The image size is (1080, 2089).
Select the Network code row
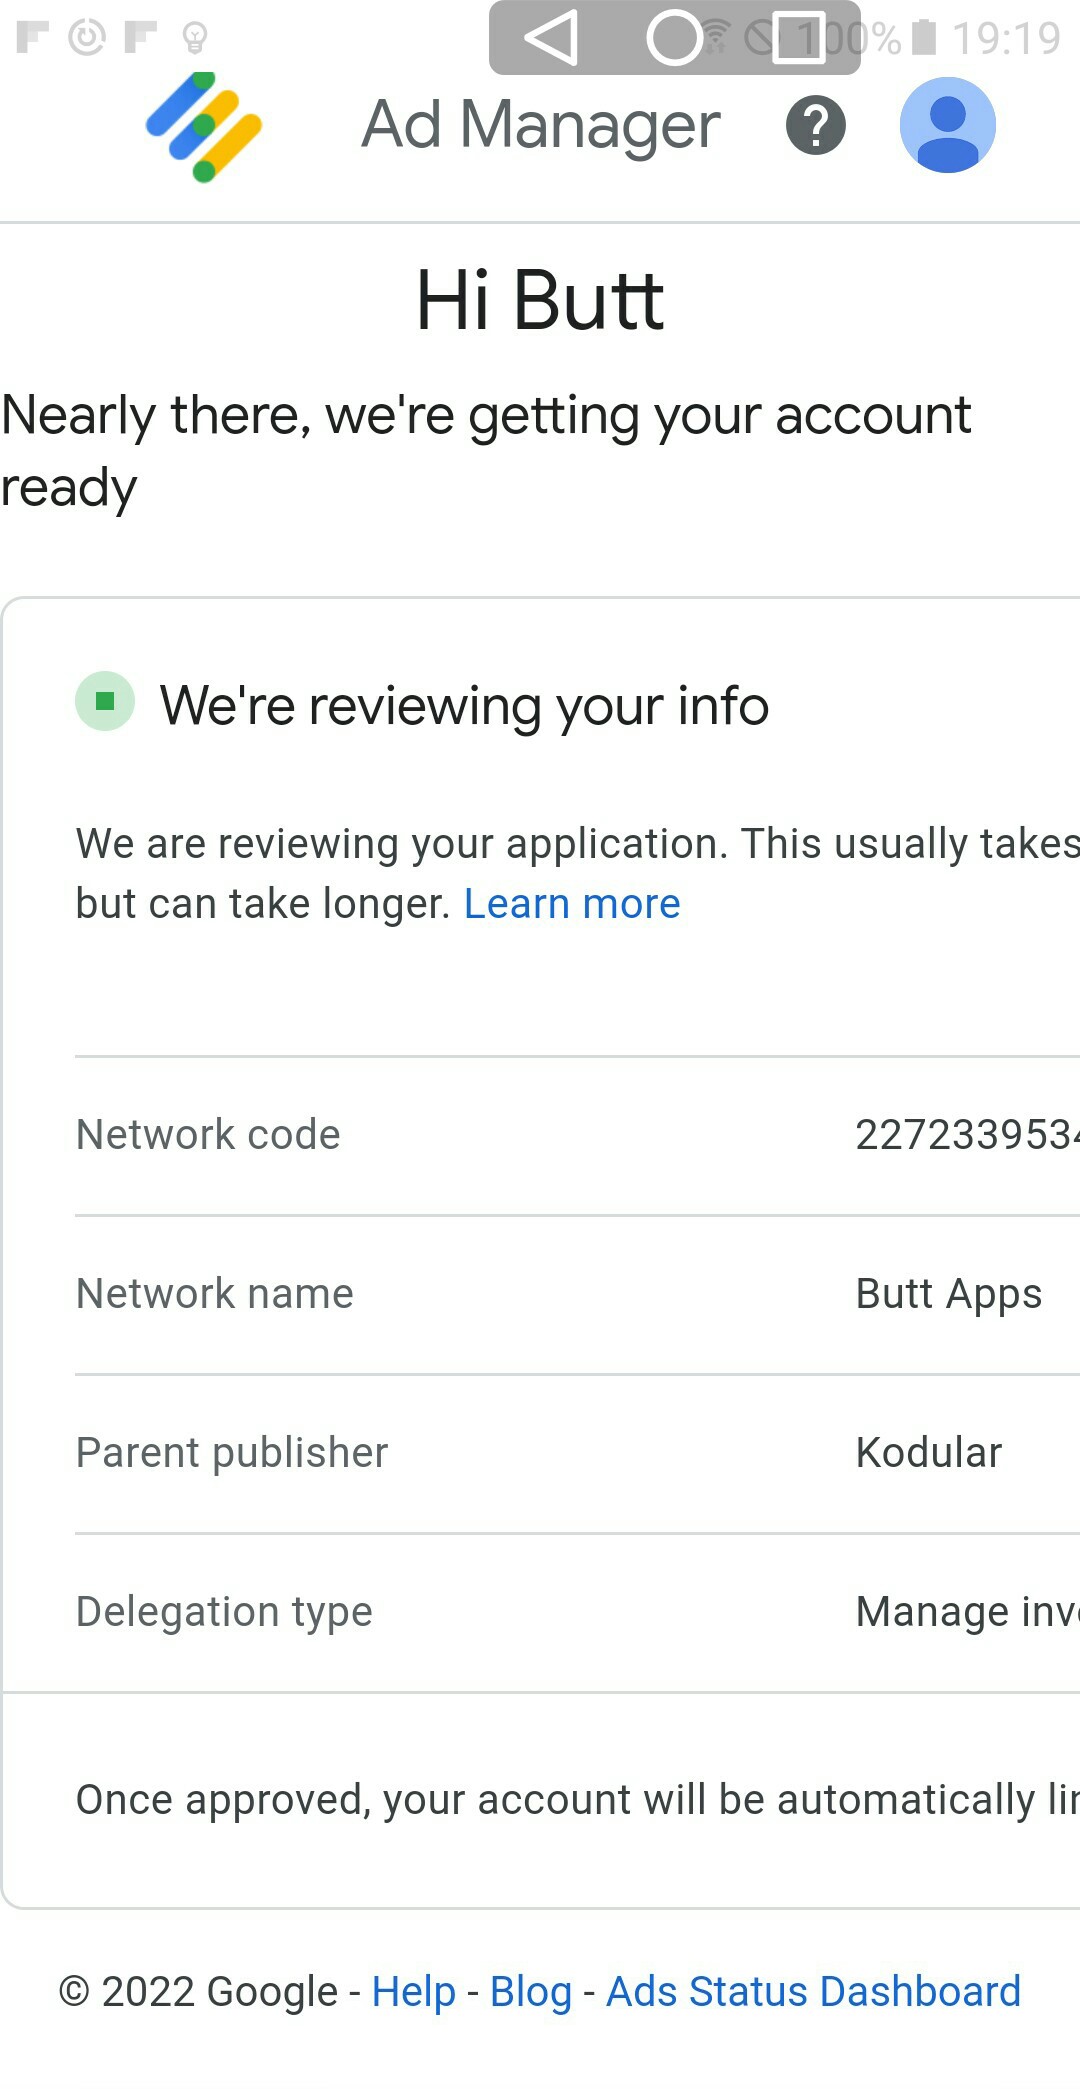577,1136
